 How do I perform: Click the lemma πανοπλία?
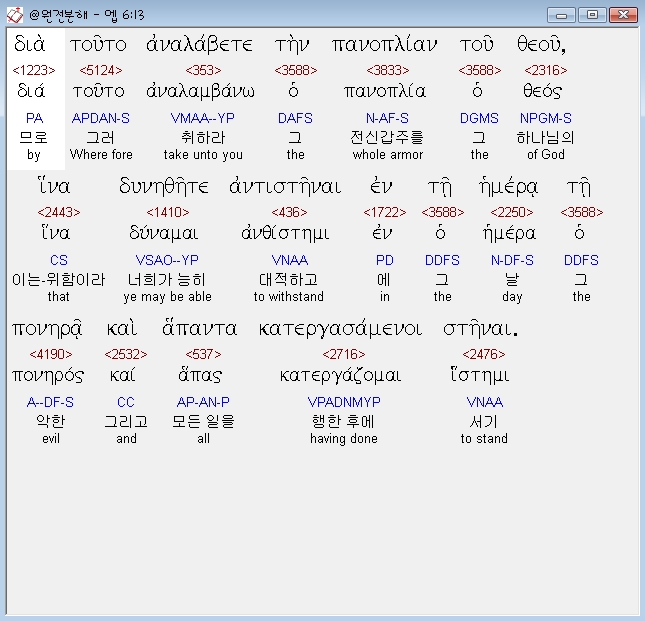pyautogui.click(x=385, y=91)
